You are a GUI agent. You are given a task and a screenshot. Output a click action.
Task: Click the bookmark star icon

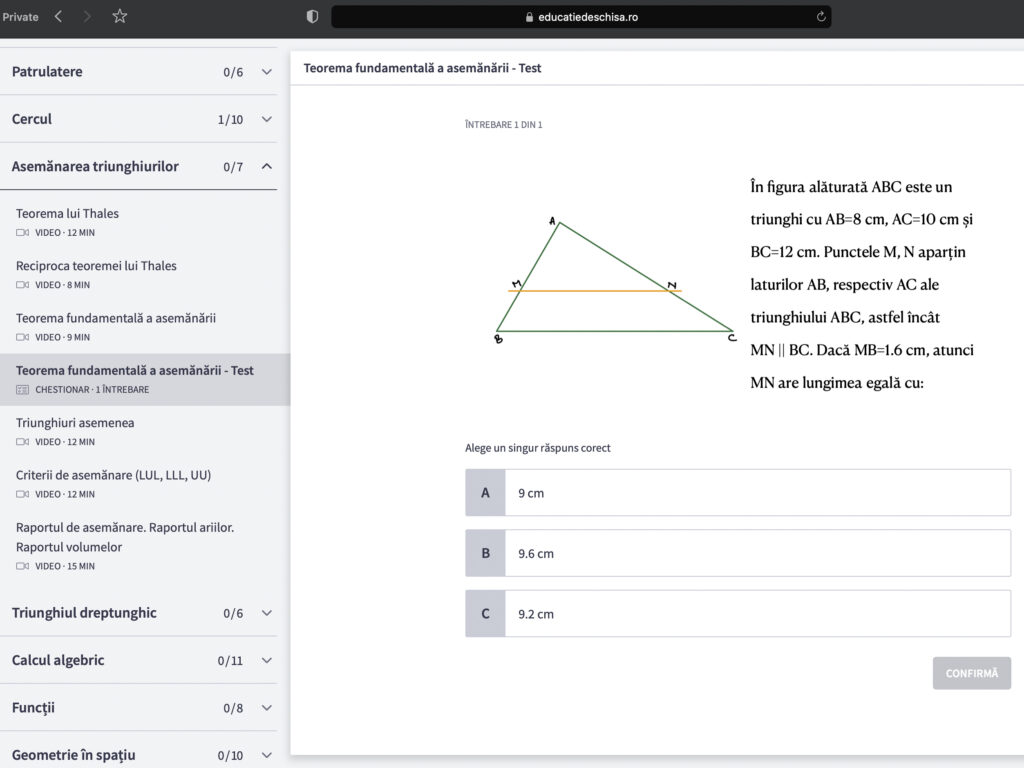point(120,16)
